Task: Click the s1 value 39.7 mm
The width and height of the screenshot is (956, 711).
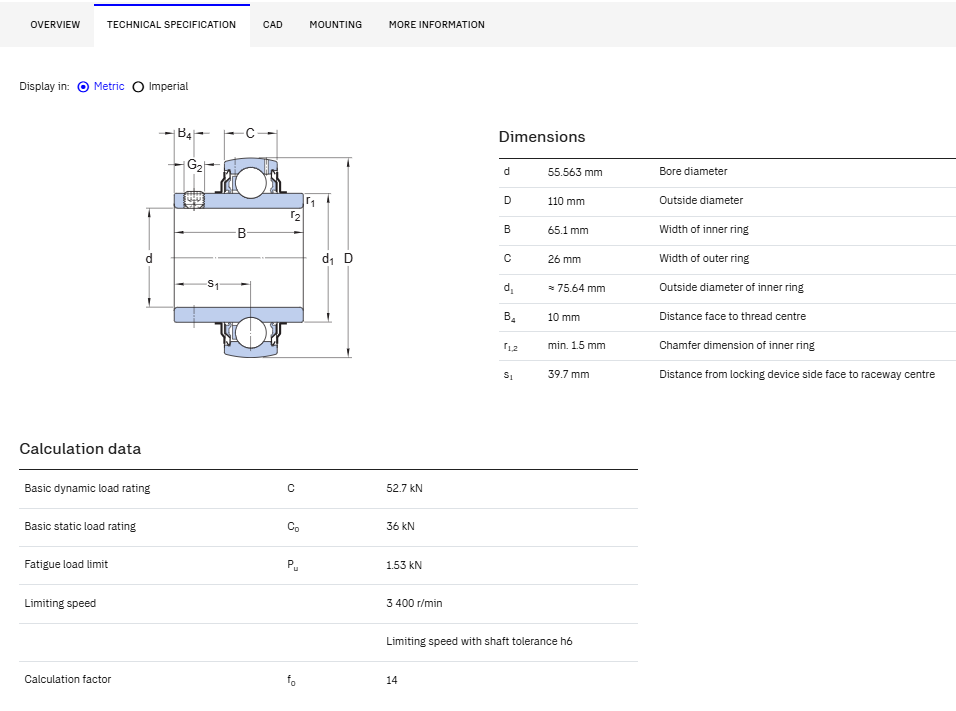Action: 568,374
